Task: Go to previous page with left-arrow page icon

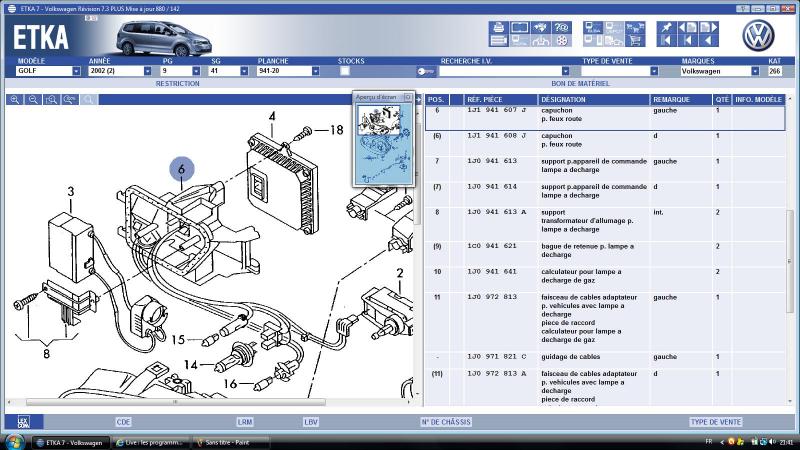Action: point(688,28)
